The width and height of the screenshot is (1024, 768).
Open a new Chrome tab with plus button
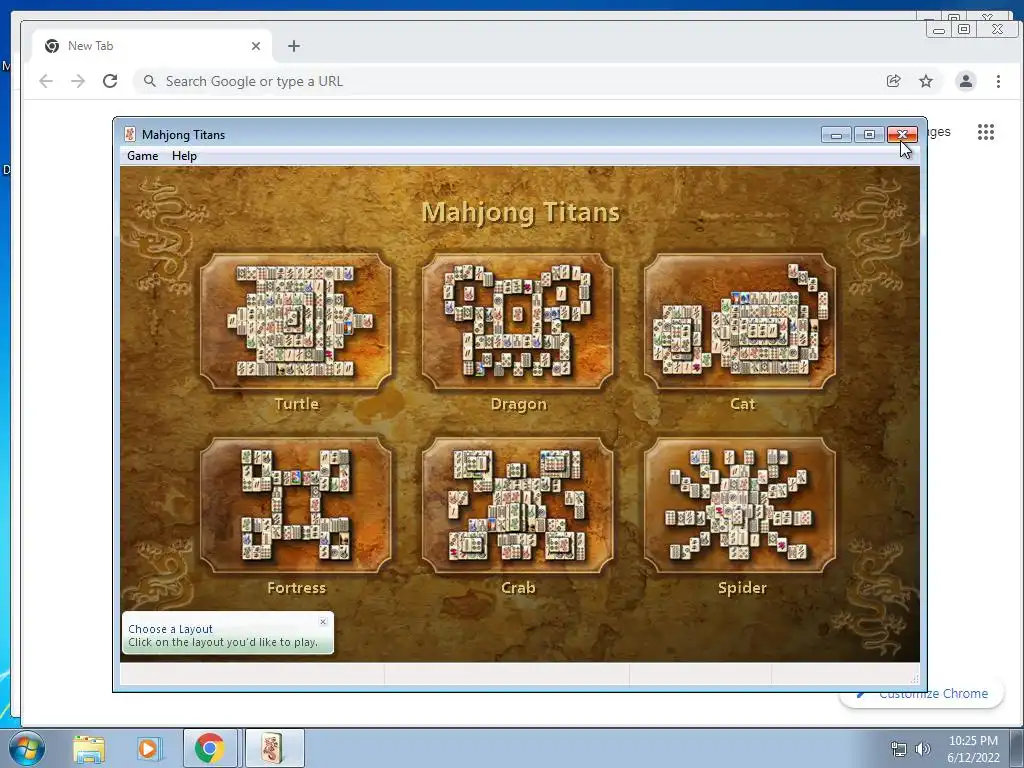pos(294,46)
